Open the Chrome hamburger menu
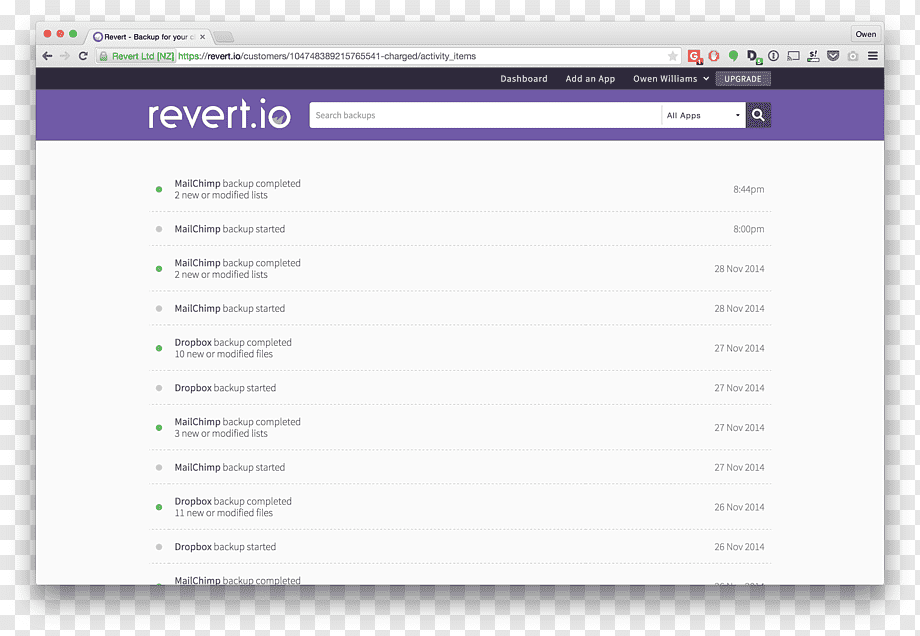The image size is (920, 636). coord(873,56)
